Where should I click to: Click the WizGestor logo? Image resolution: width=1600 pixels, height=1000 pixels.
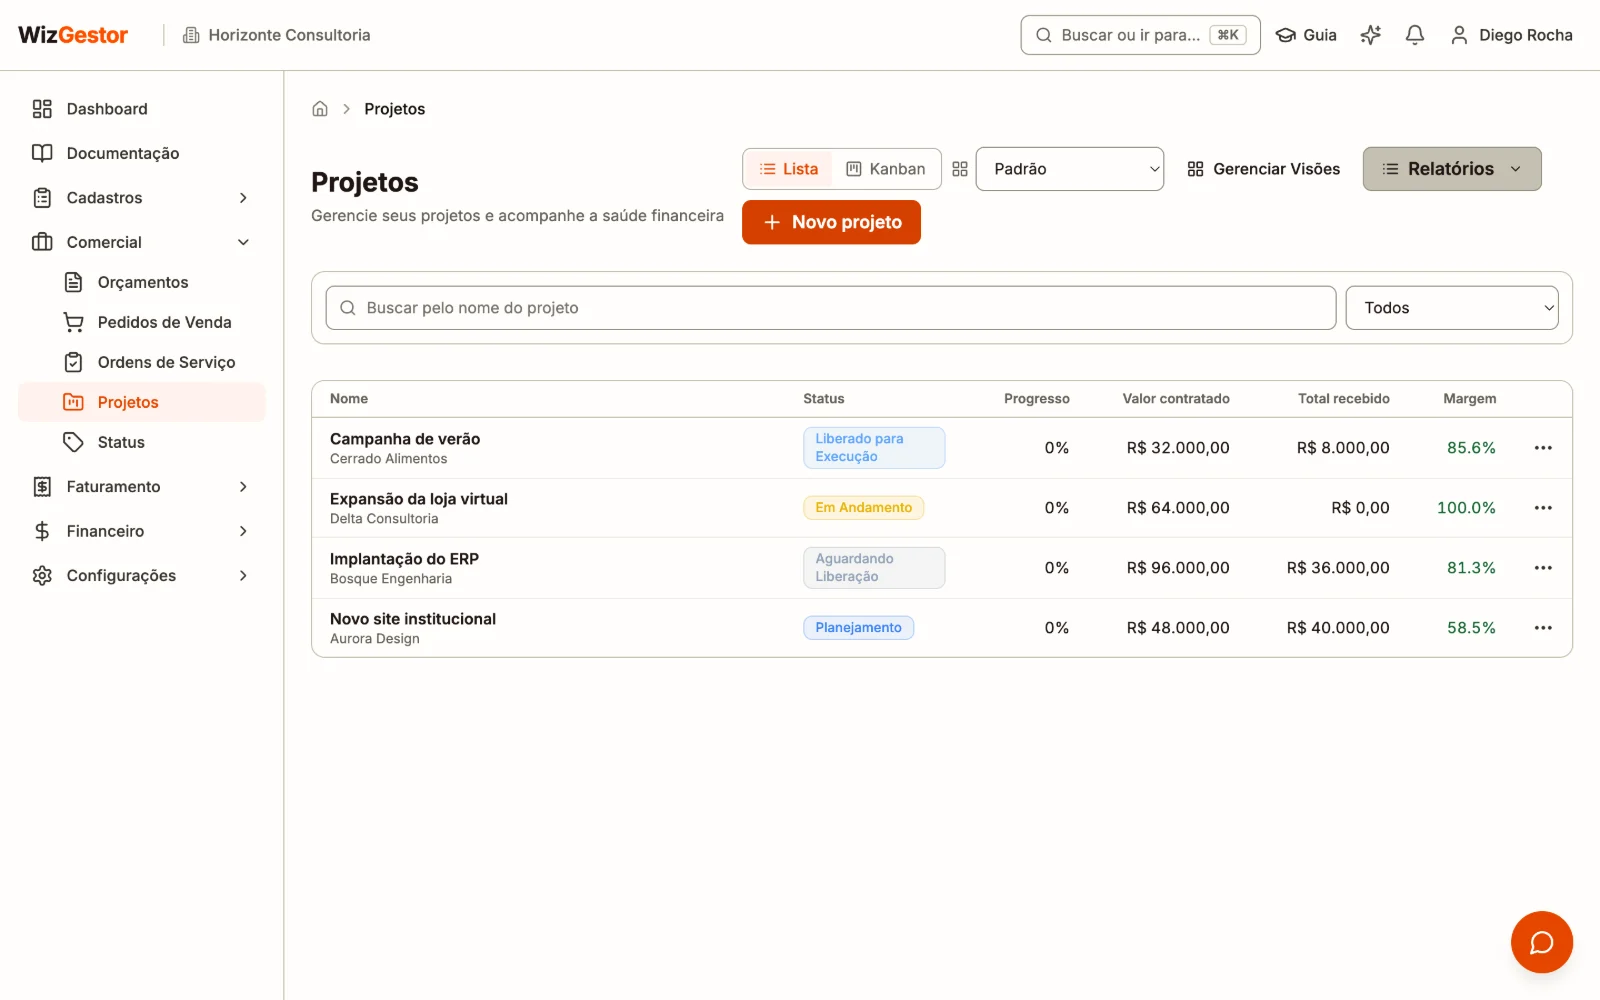click(73, 35)
